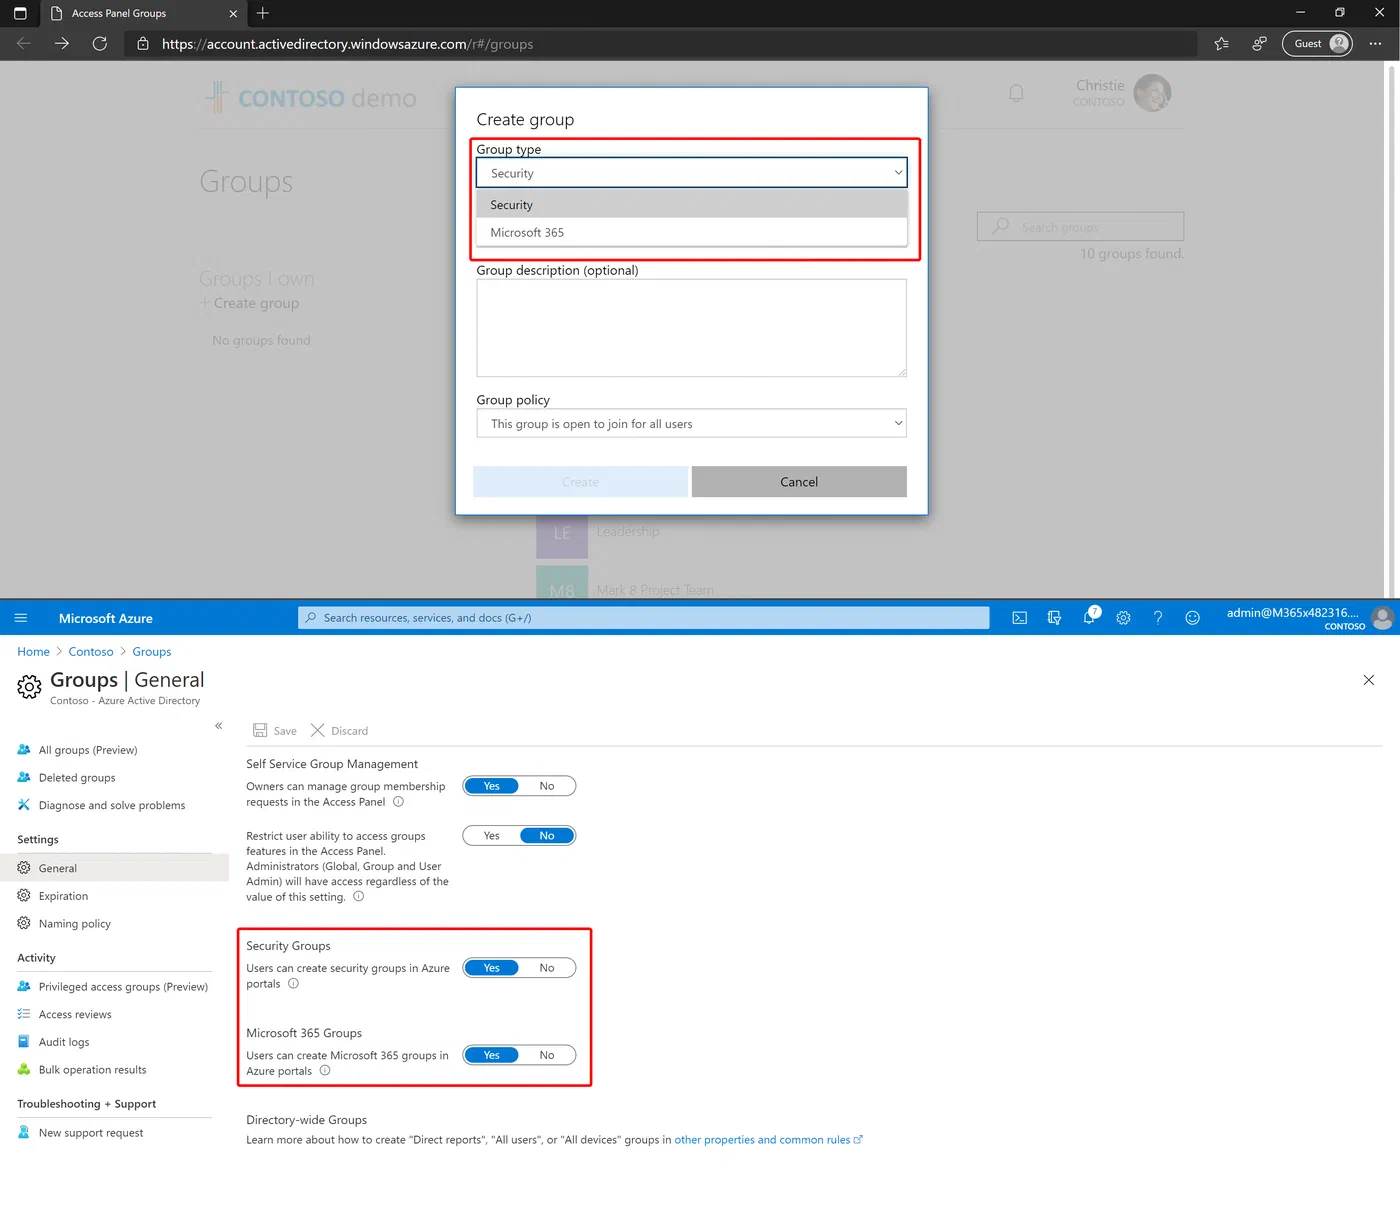This screenshot has width=1400, height=1226.
Task: Click Azure search resources box
Action: 644,618
